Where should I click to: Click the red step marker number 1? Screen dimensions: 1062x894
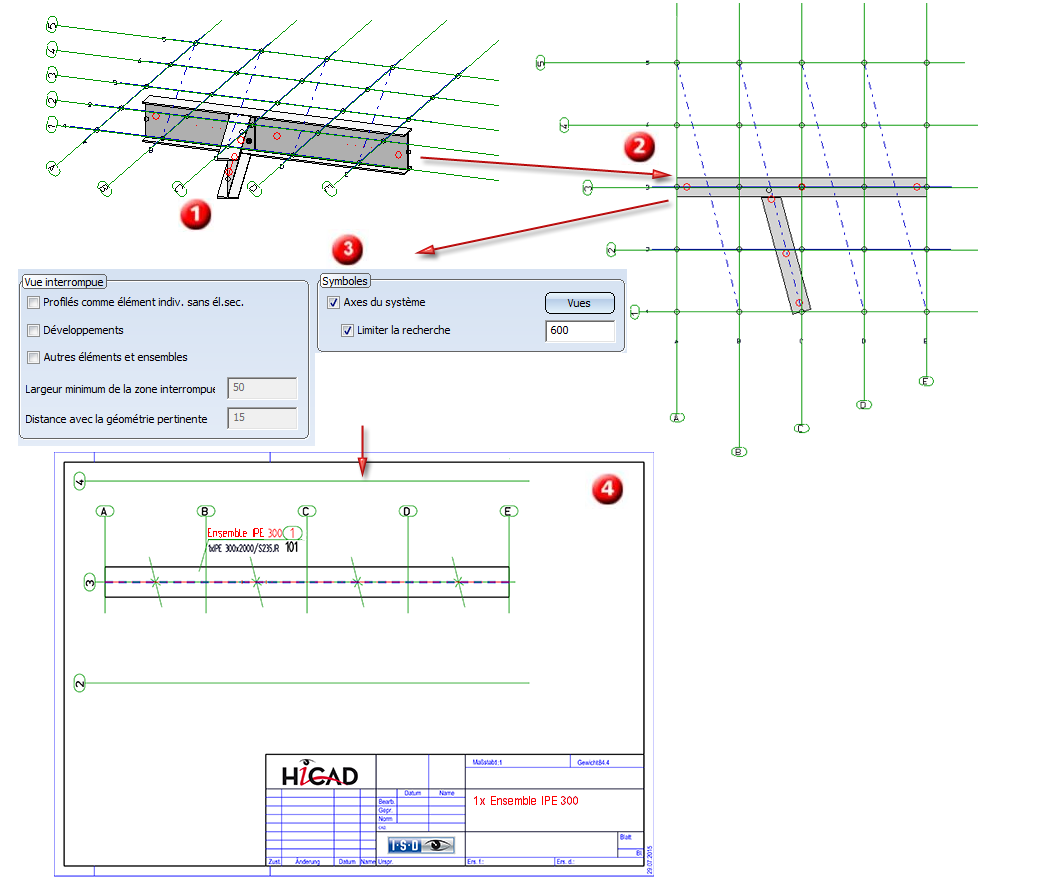pos(194,212)
